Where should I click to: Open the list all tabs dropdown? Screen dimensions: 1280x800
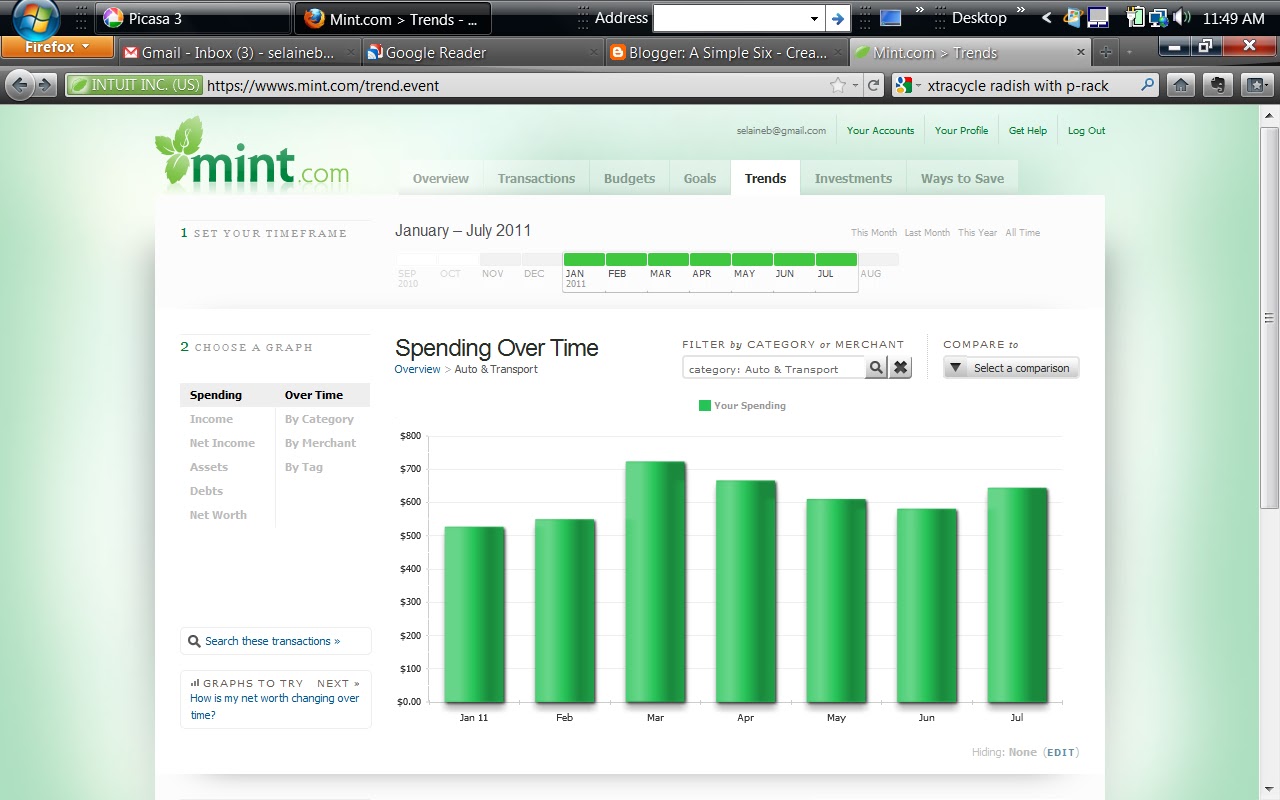tap(1129, 52)
